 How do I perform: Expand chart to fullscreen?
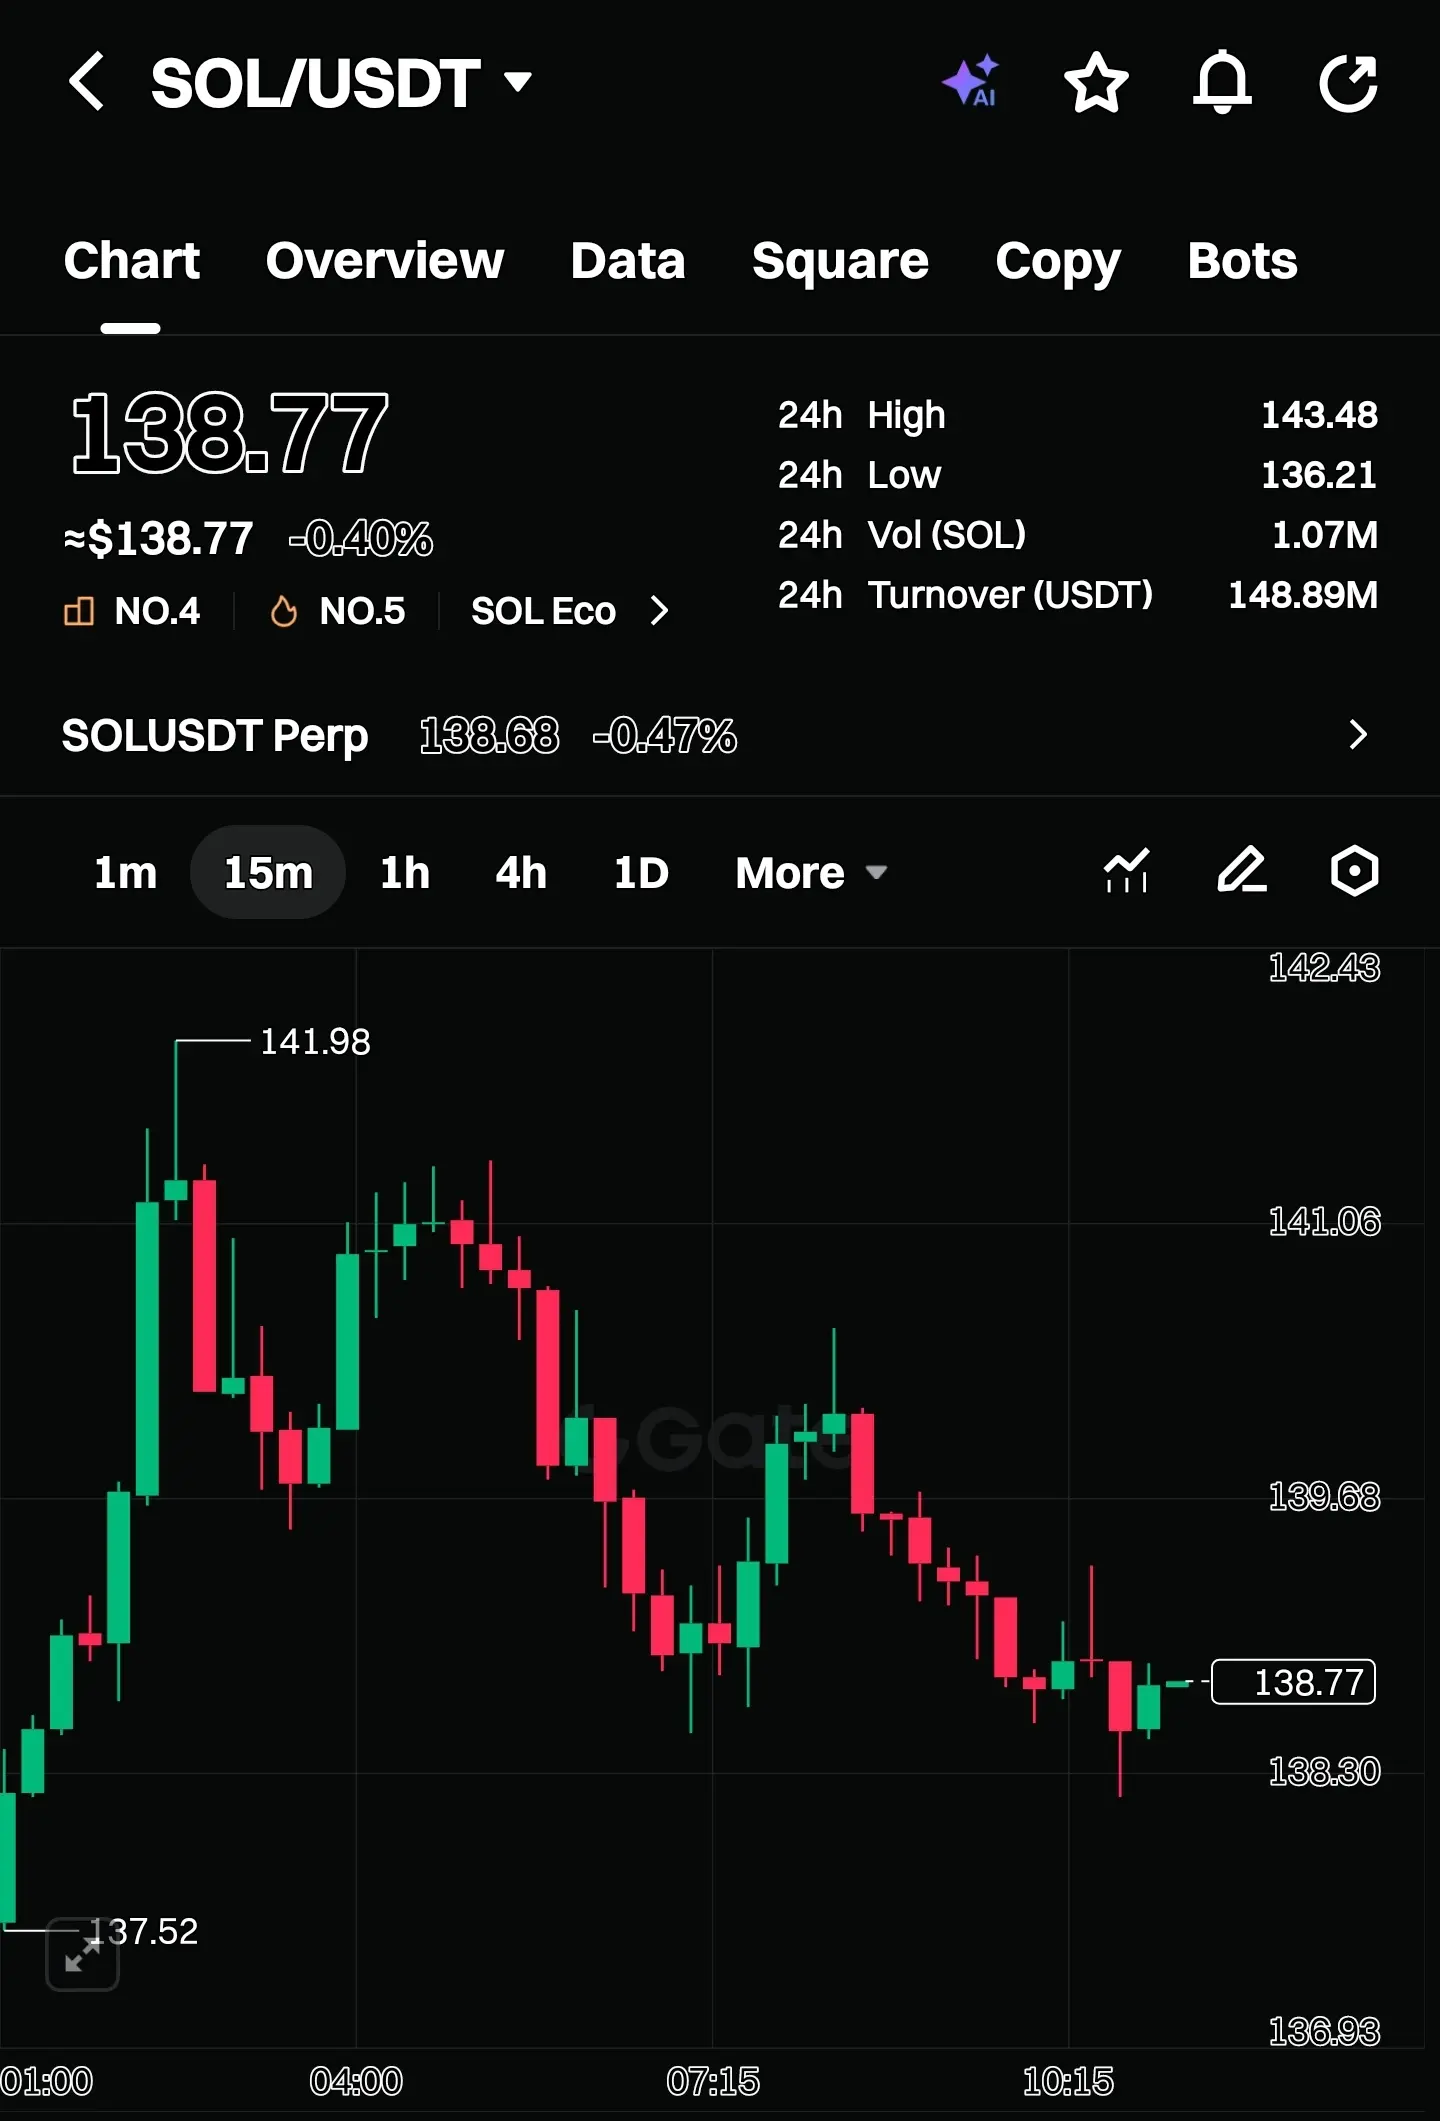pyautogui.click(x=83, y=1955)
